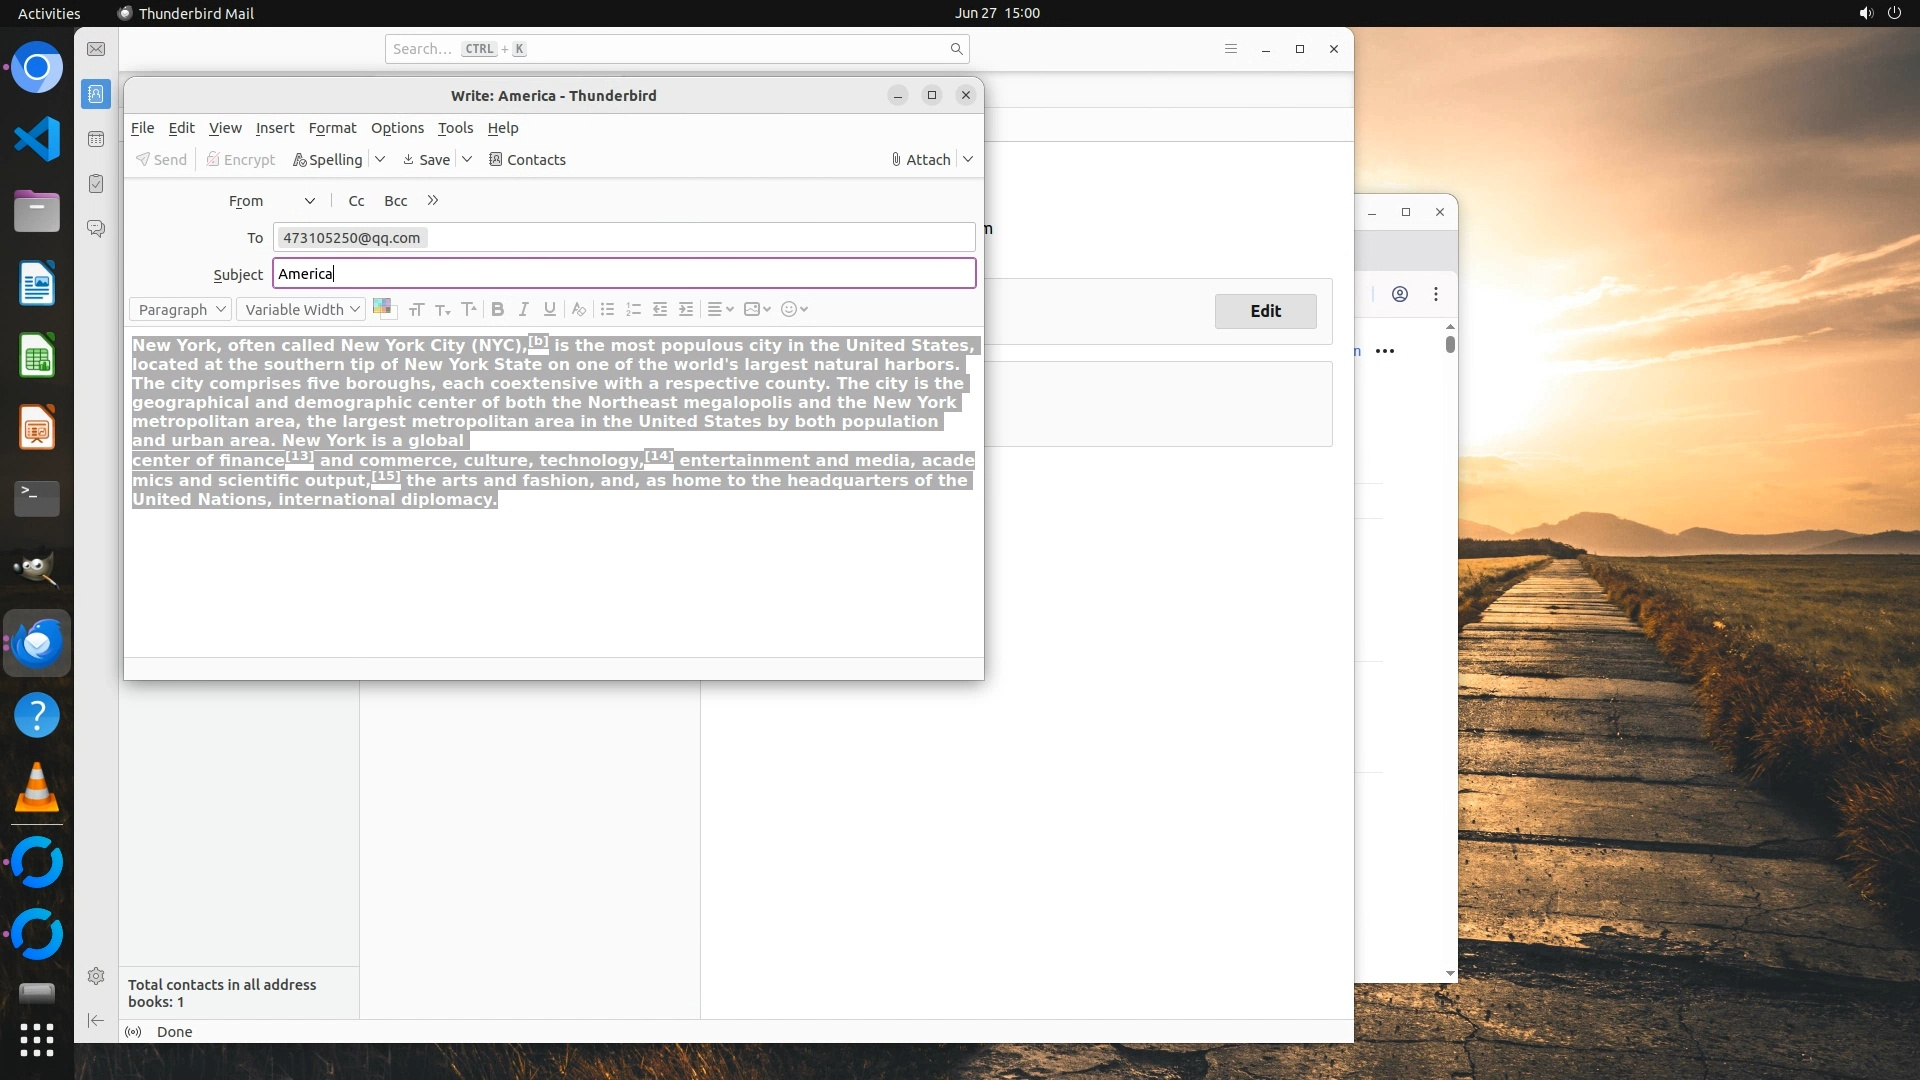Open the Options menu
The width and height of the screenshot is (1920, 1080).
(x=397, y=128)
